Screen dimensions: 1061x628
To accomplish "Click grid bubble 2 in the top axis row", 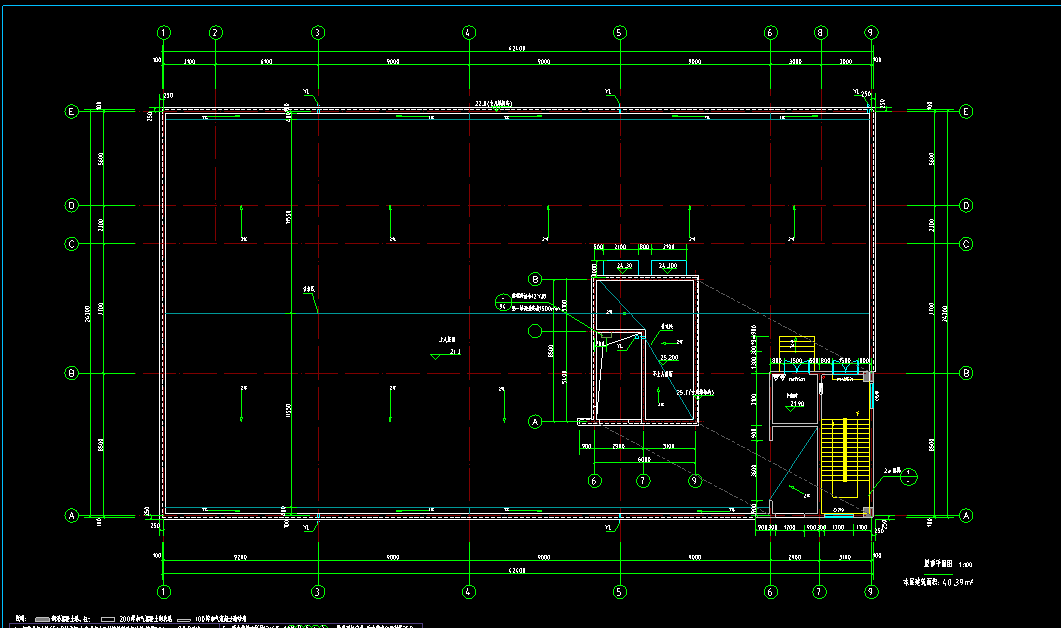I will [x=215, y=33].
